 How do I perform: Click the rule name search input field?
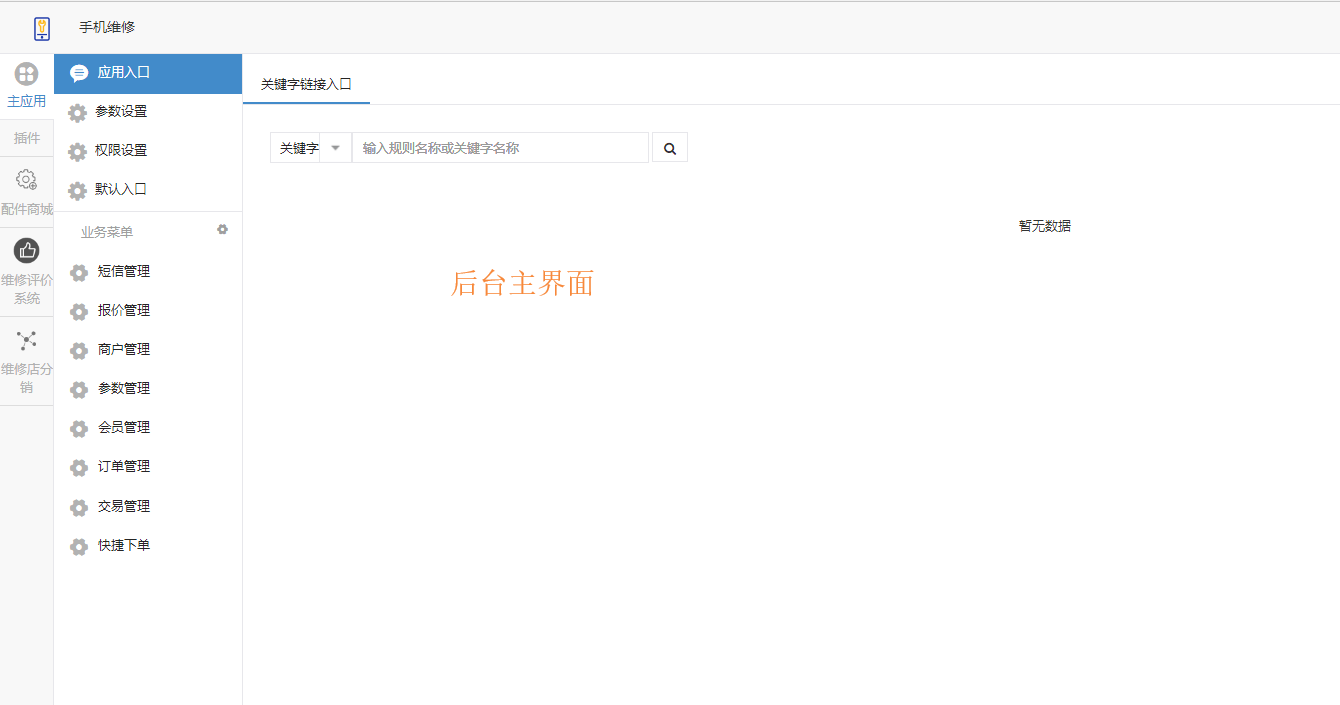pyautogui.click(x=500, y=147)
